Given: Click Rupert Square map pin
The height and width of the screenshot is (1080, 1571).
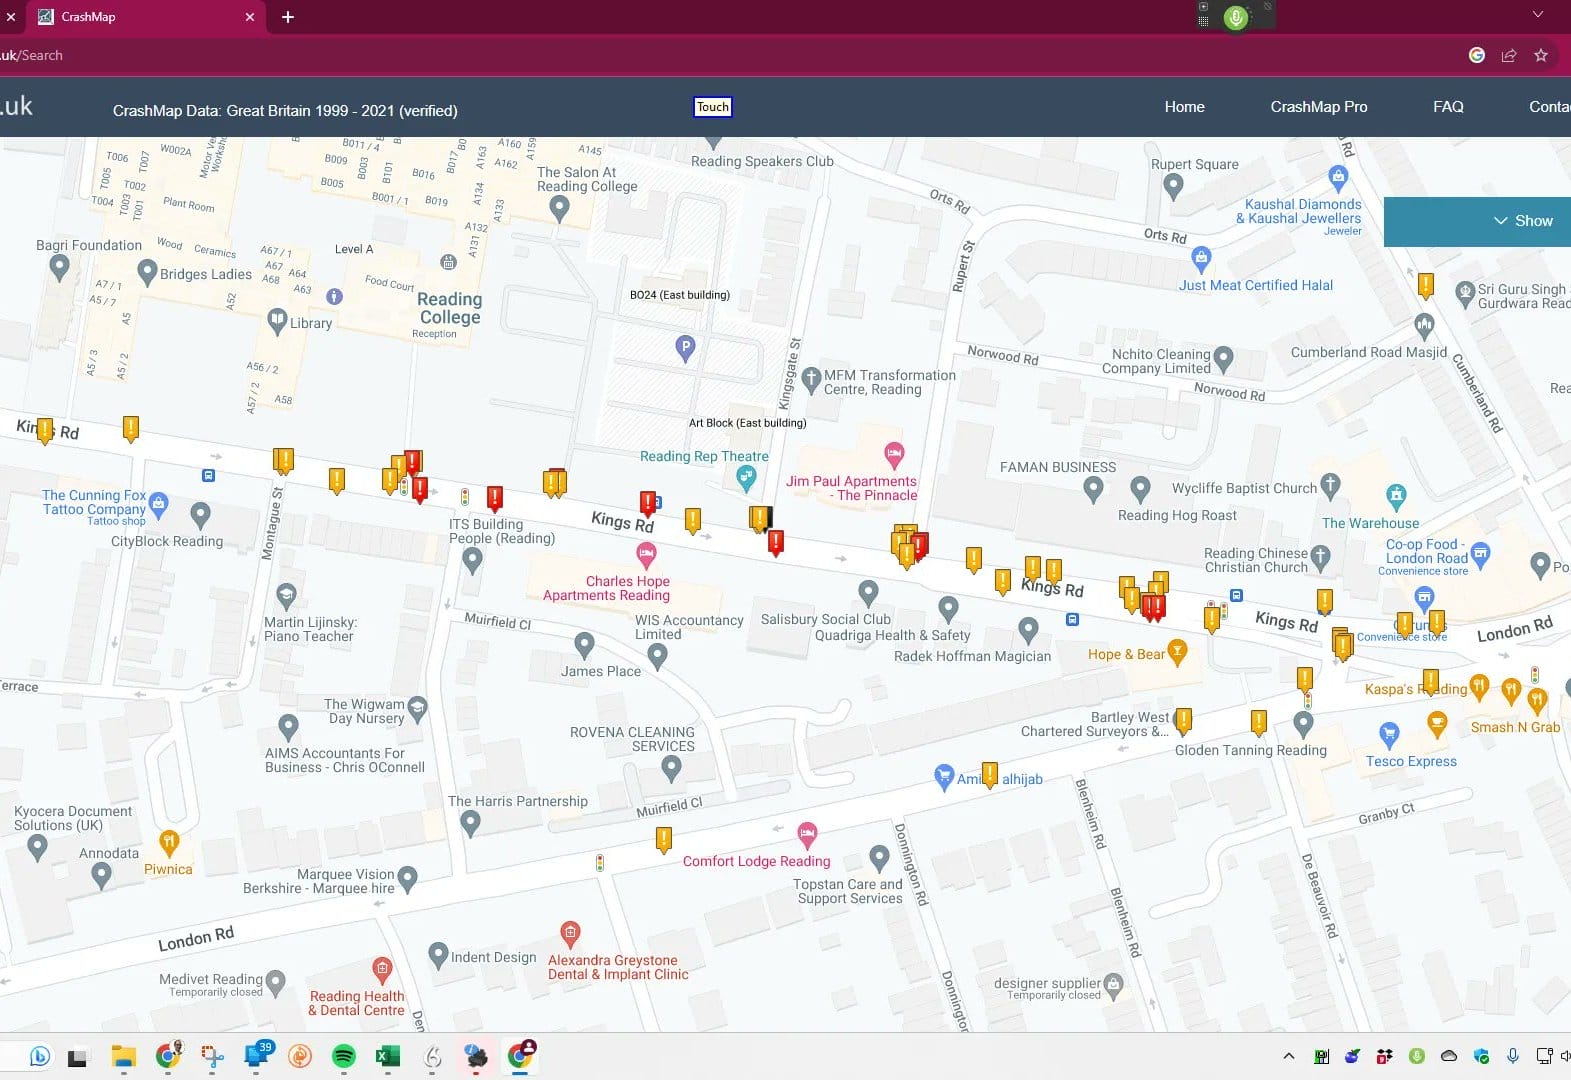Looking at the screenshot, I should 1174,186.
